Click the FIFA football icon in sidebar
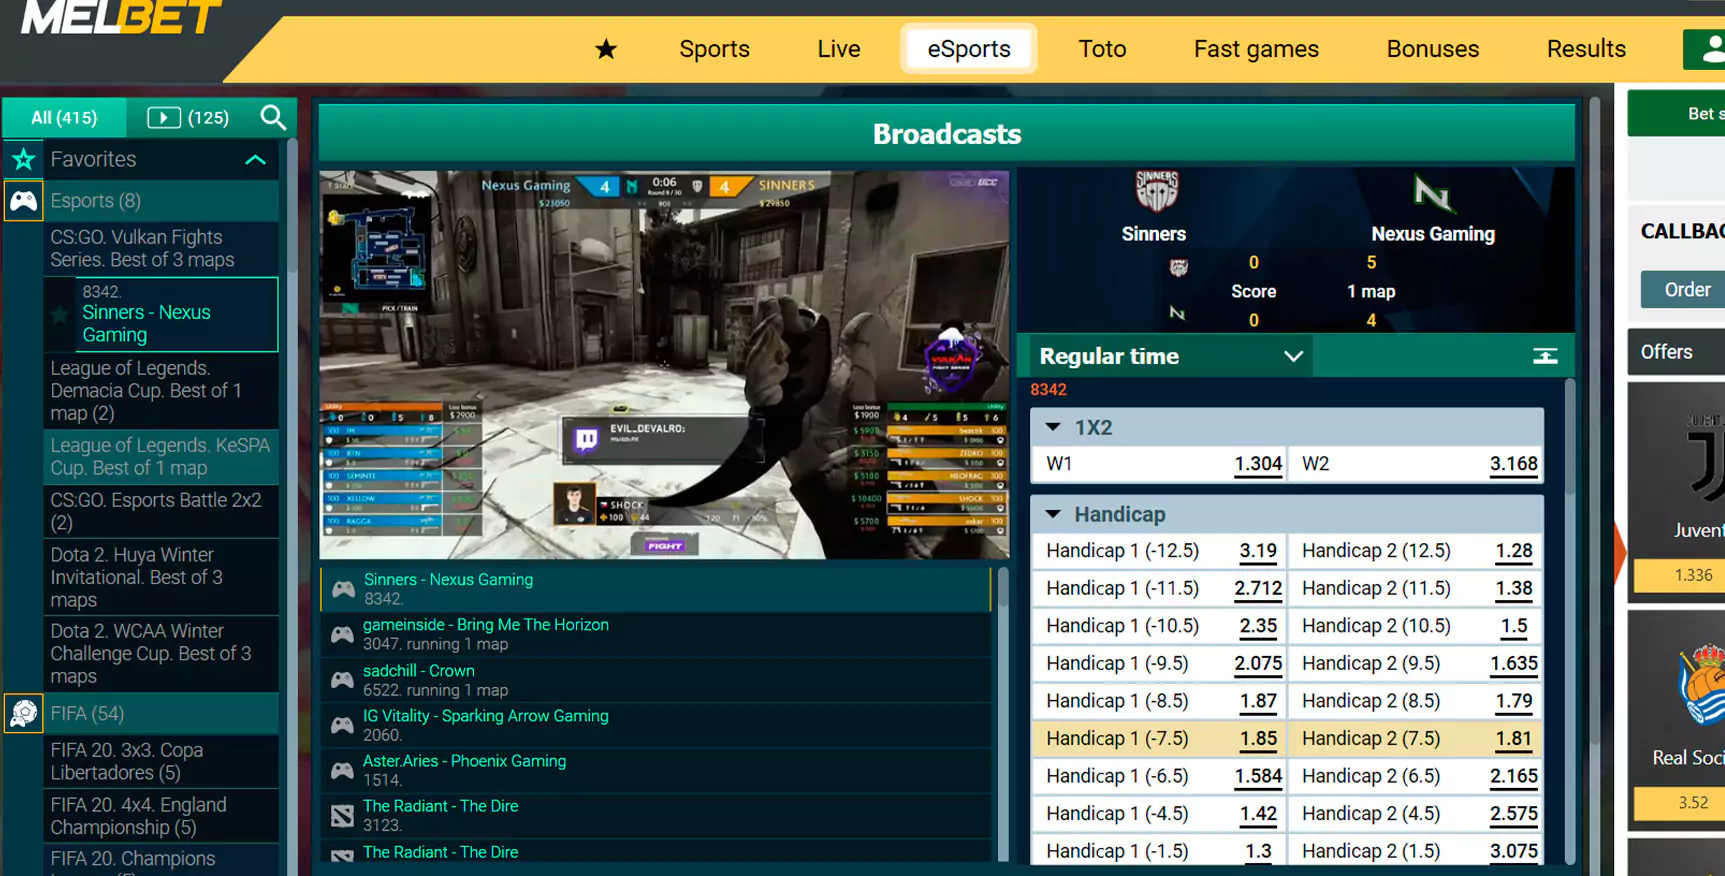The width and height of the screenshot is (1725, 876). tap(24, 714)
